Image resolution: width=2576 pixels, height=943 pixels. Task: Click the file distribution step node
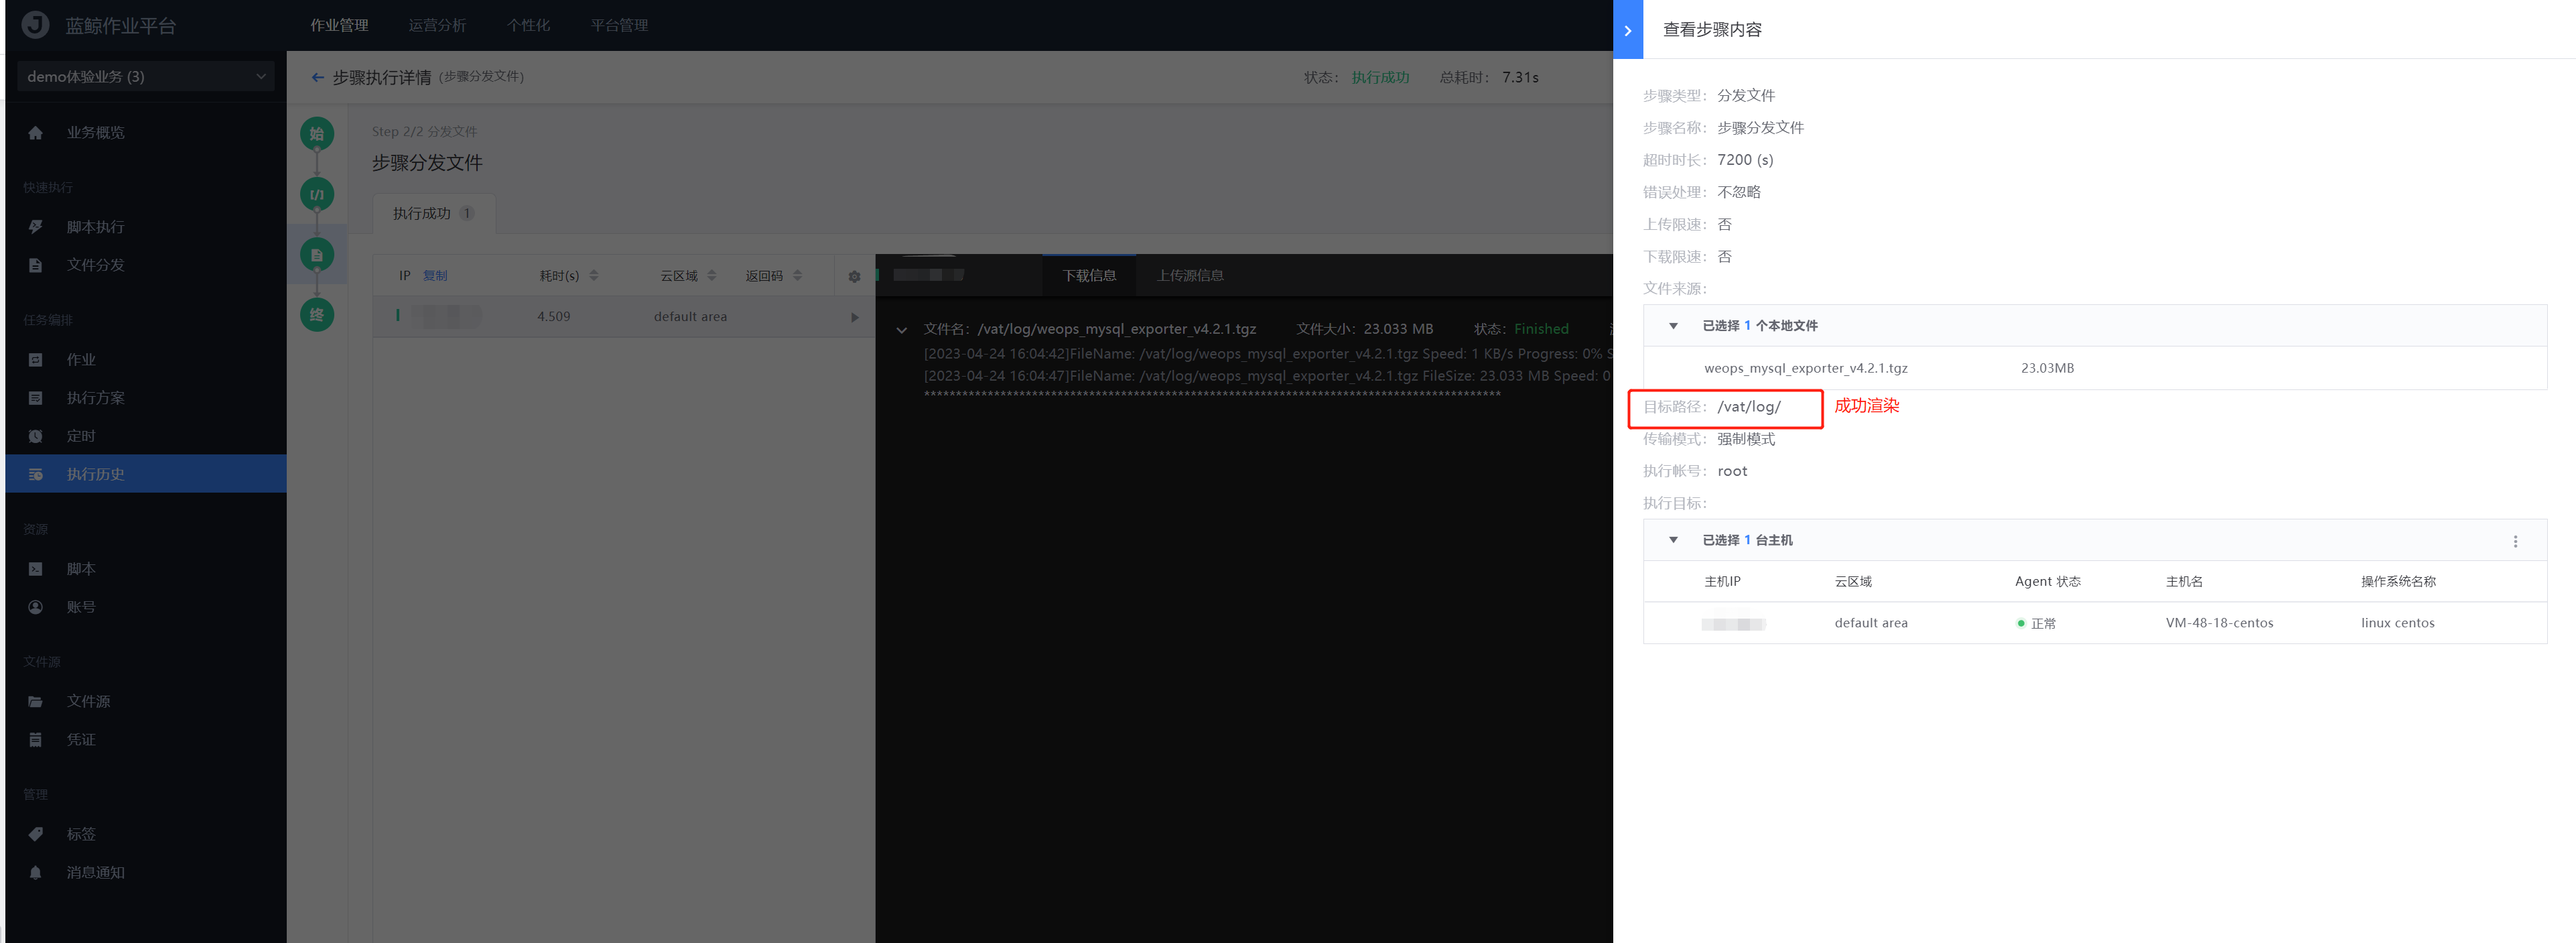tap(317, 255)
